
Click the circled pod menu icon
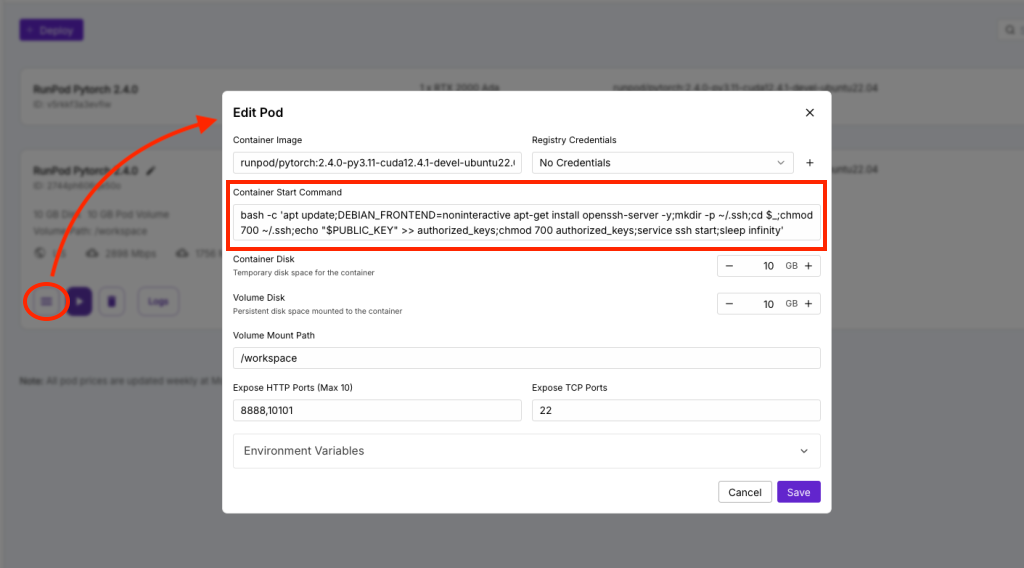click(x=46, y=301)
